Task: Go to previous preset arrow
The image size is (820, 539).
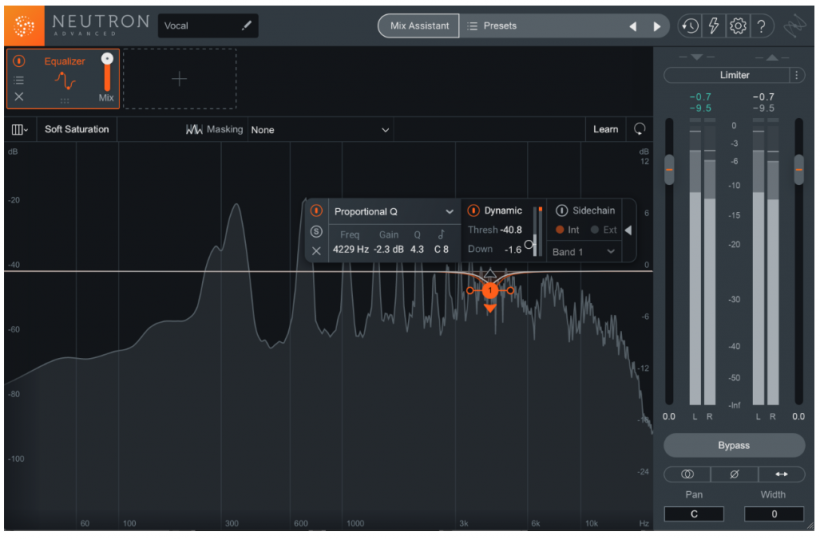Action: pos(633,26)
